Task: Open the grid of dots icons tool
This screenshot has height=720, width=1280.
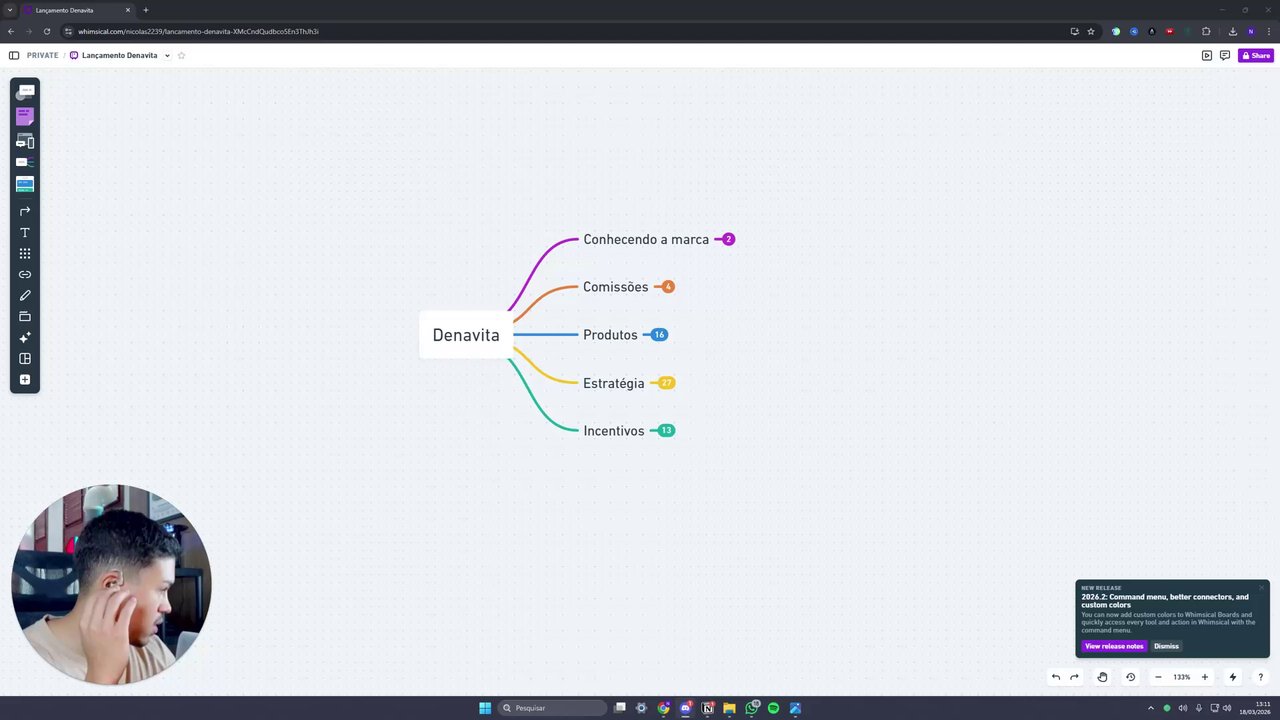Action: tap(25, 253)
